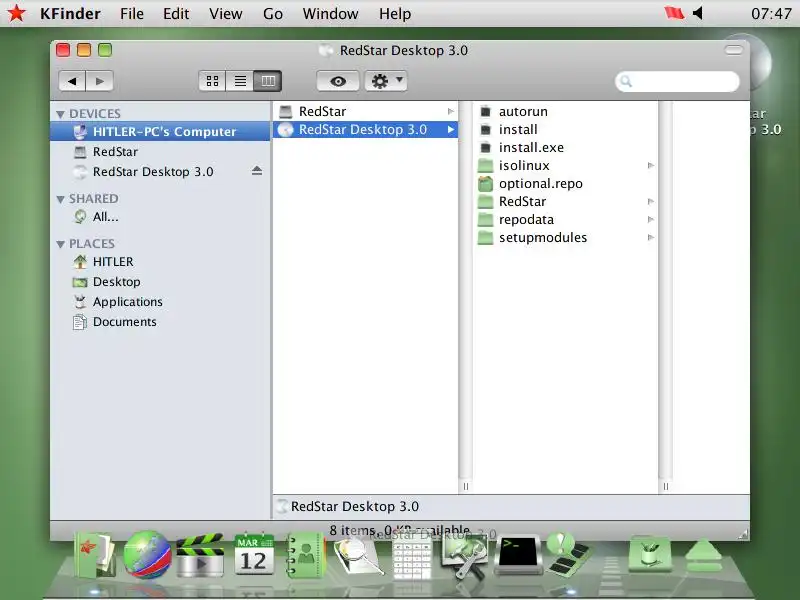Screen dimensions: 800x600
Task: Open the KFinder application menu
Action: [x=70, y=14]
